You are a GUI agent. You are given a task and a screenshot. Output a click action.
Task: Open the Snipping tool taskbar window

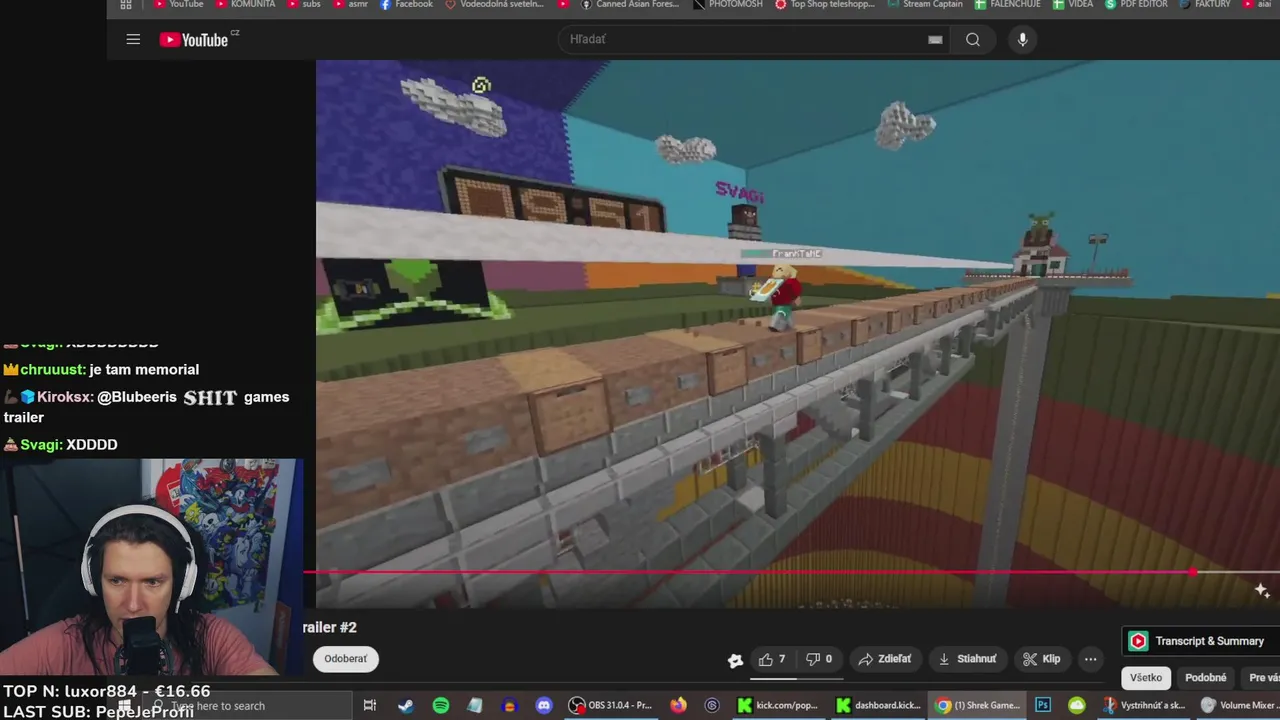[x=1144, y=705]
